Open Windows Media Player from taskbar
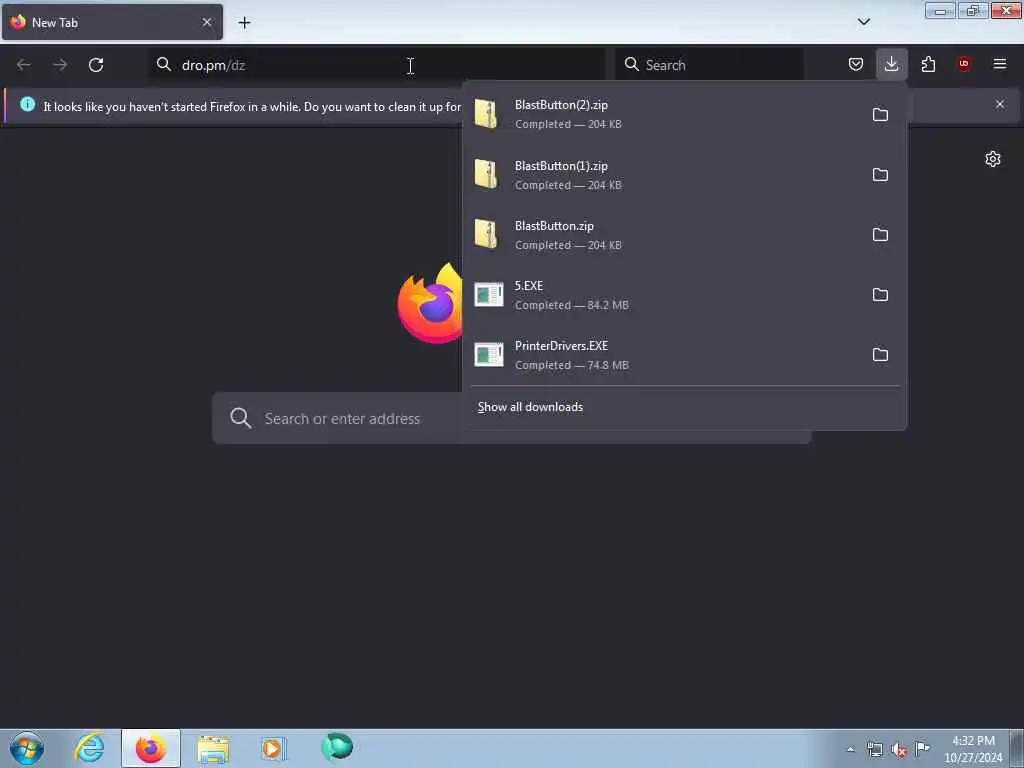 (x=274, y=748)
